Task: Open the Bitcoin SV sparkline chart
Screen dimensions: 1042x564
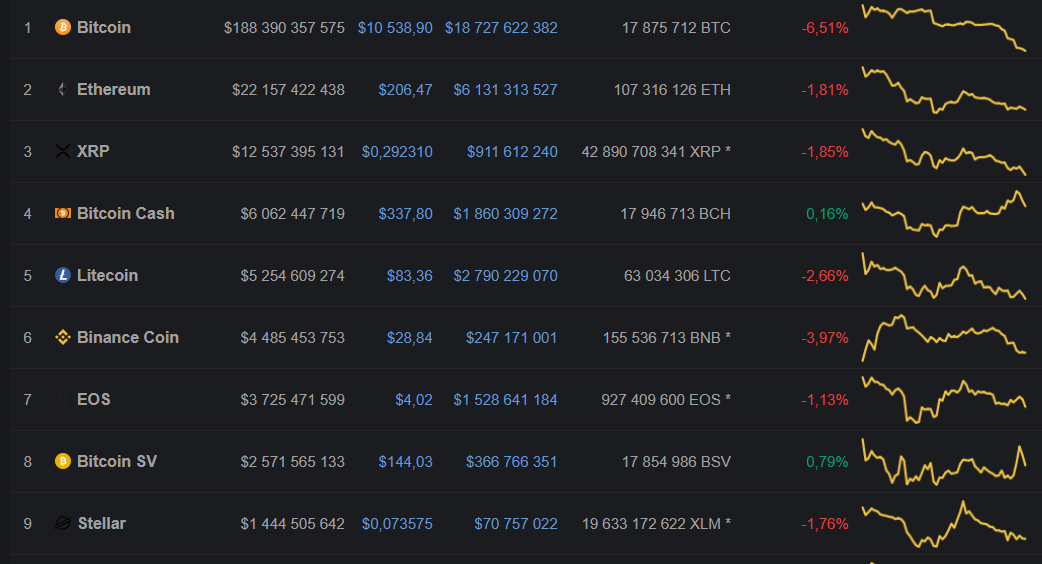Action: tap(943, 463)
